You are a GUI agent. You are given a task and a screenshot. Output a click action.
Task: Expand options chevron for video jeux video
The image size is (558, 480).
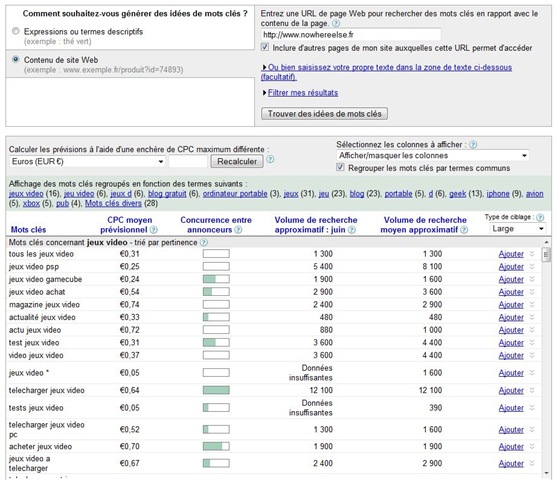pyautogui.click(x=532, y=355)
